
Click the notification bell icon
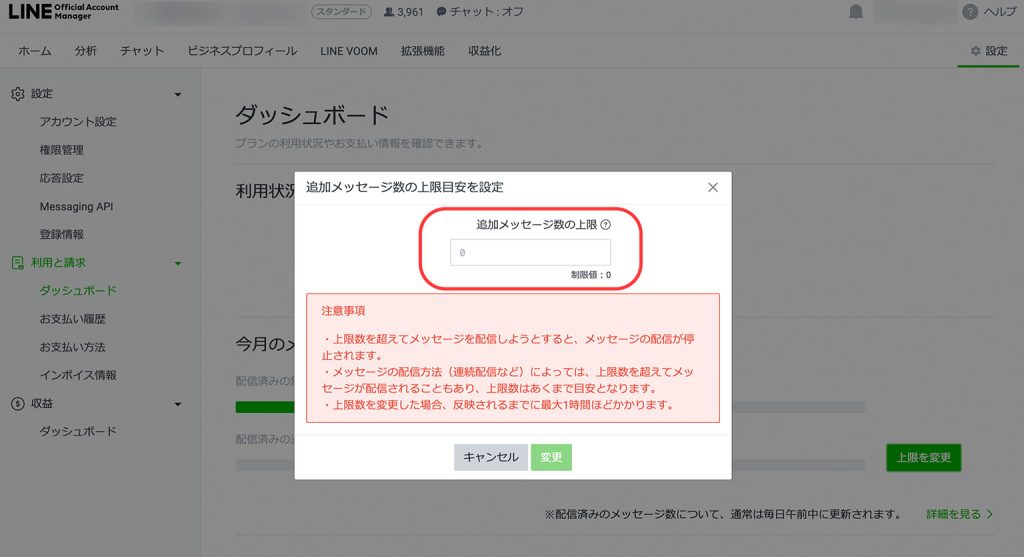pyautogui.click(x=856, y=12)
